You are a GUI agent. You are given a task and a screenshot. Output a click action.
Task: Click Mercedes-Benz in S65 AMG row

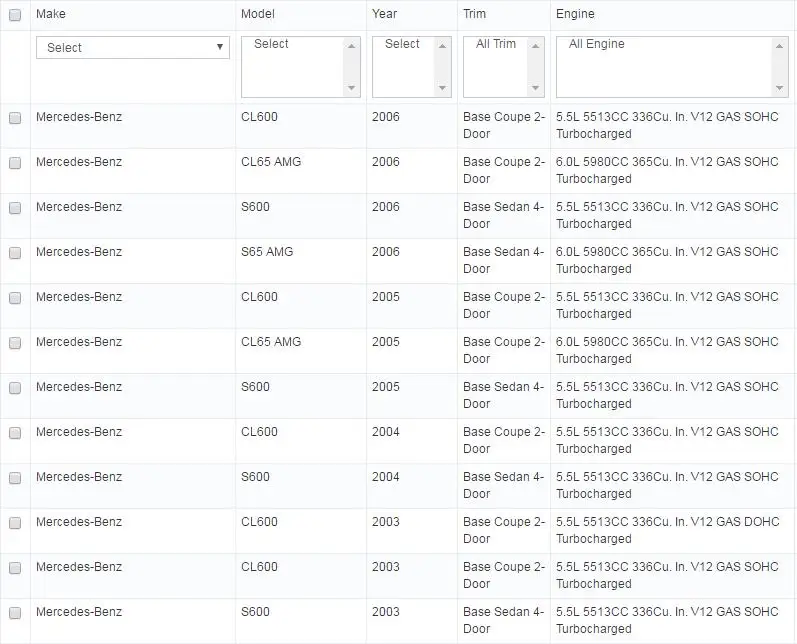pyautogui.click(x=79, y=252)
